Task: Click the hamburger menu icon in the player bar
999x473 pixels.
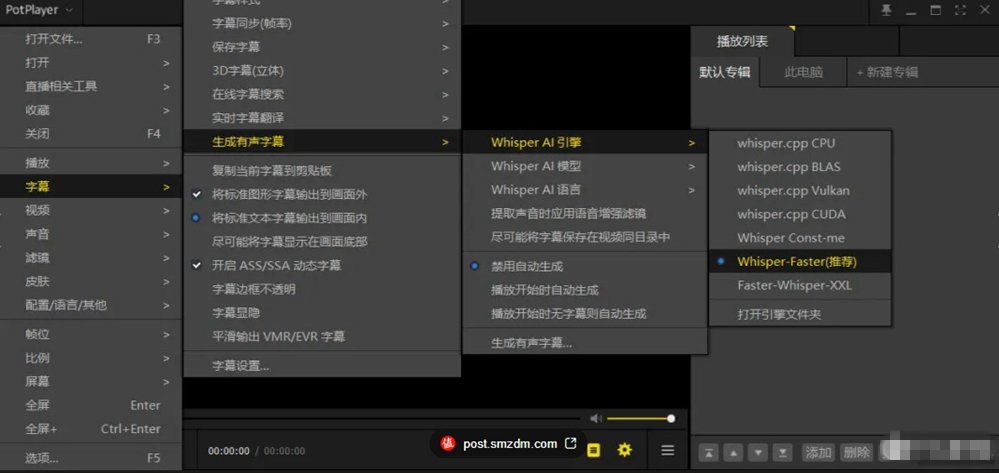Action: click(x=667, y=450)
